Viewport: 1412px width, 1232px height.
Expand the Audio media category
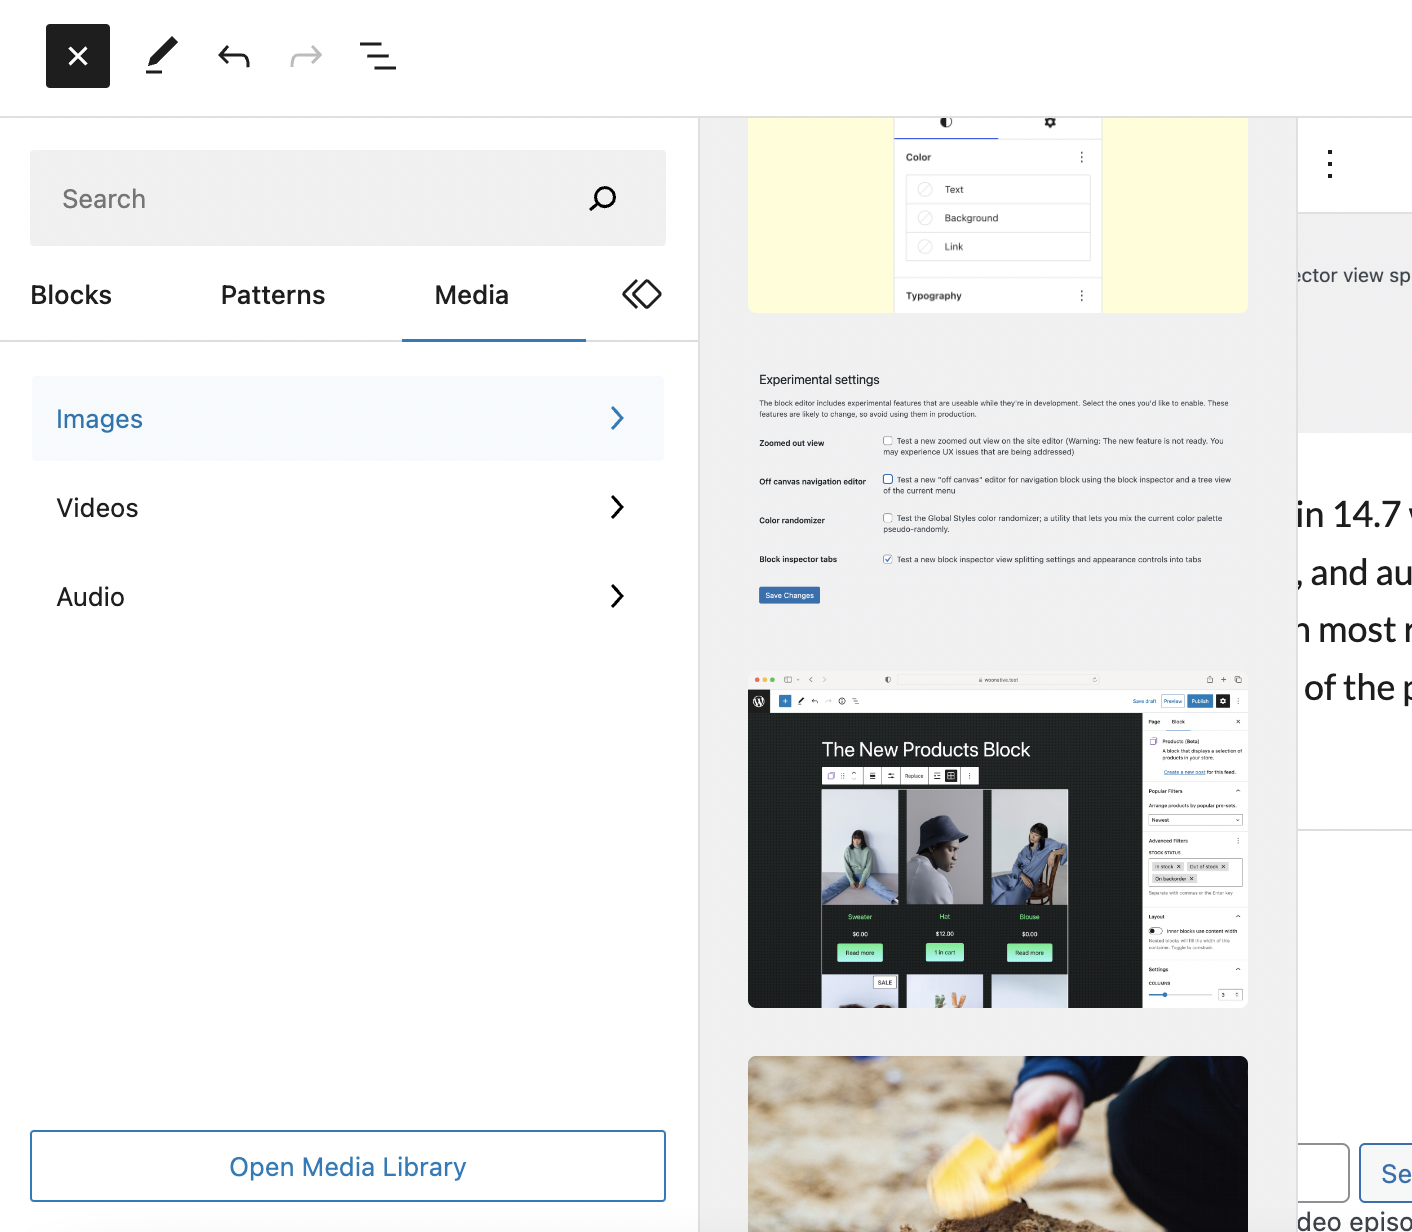348,597
